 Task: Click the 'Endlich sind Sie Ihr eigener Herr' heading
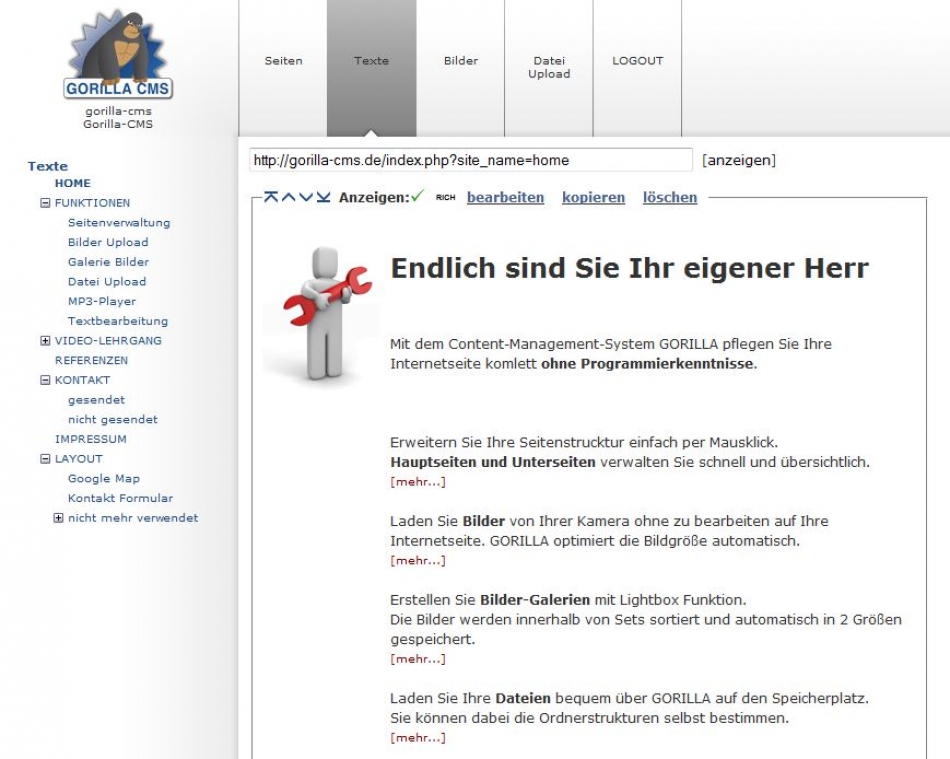click(x=629, y=268)
